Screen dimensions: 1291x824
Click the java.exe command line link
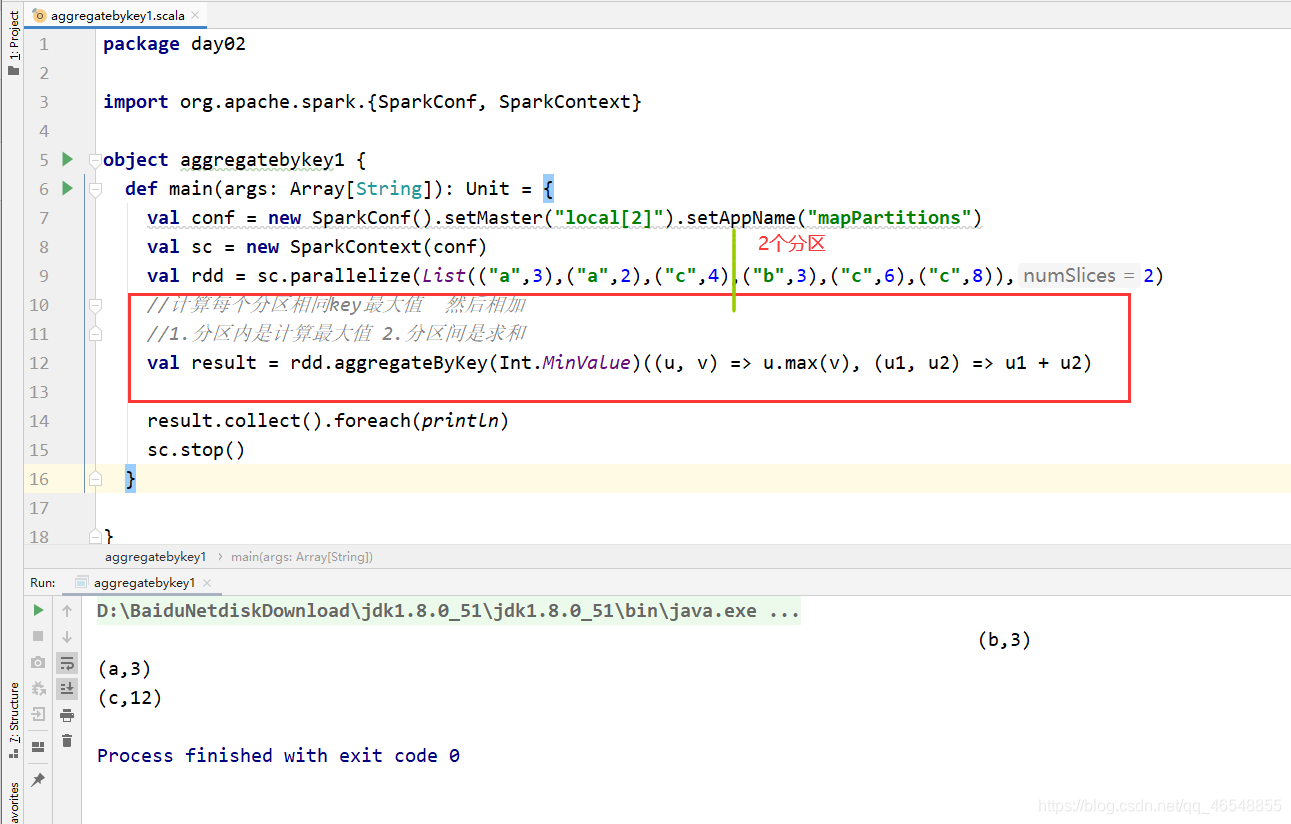click(x=448, y=611)
